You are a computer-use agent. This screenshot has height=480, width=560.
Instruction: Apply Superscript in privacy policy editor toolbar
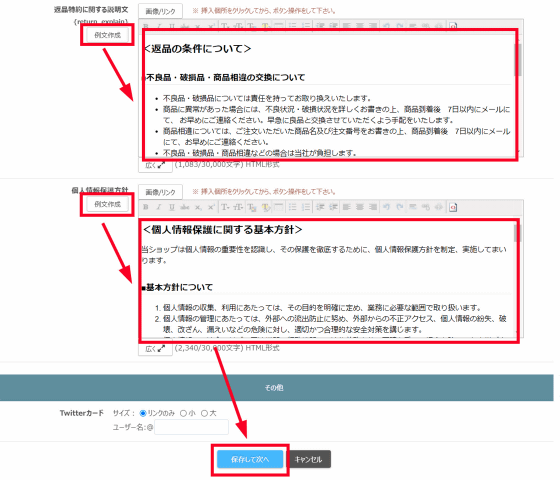[x=211, y=207]
